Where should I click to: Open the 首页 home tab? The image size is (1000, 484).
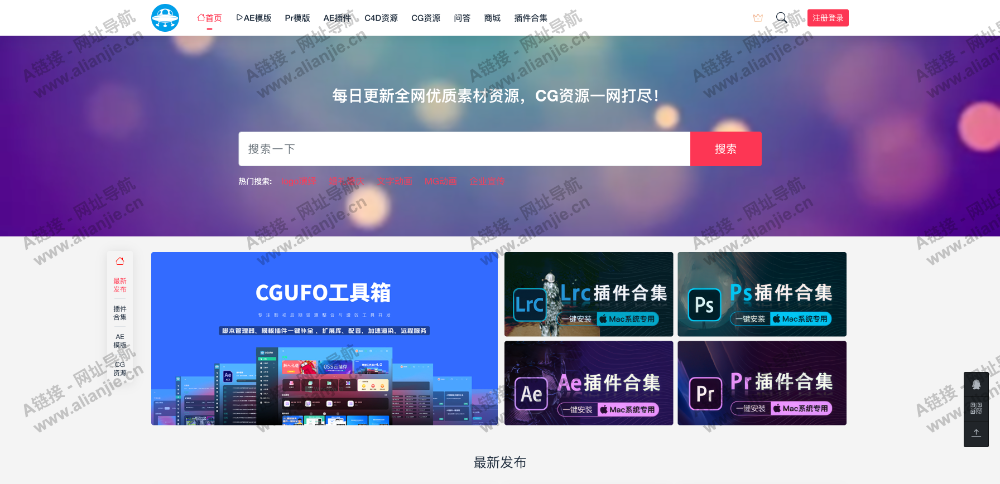point(209,18)
